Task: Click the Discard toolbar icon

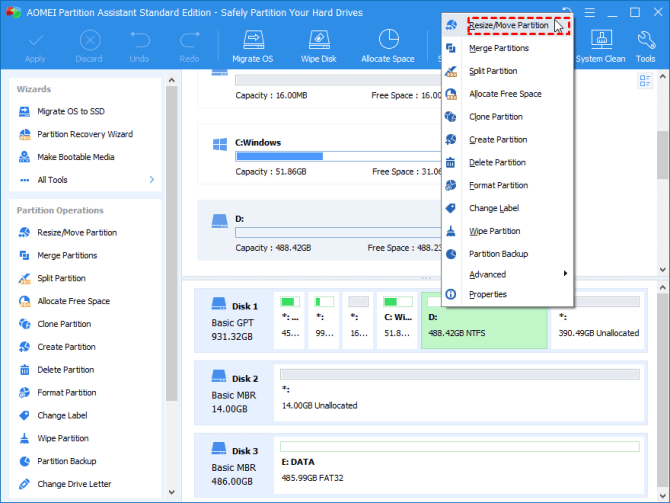Action: tap(89, 41)
